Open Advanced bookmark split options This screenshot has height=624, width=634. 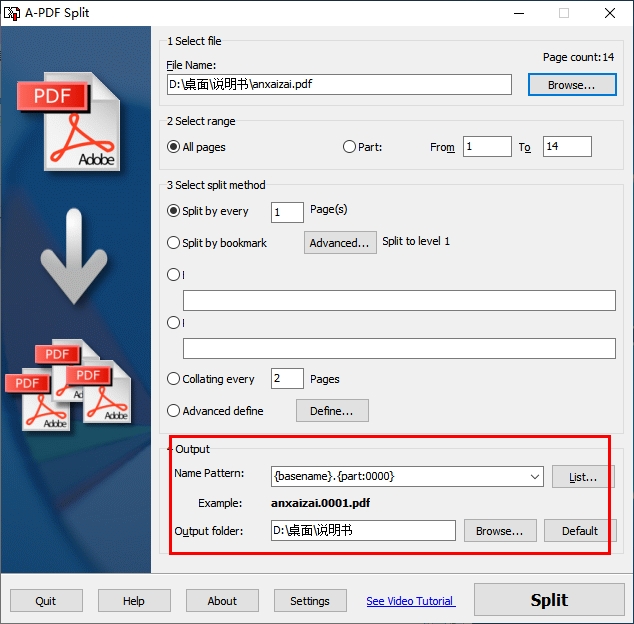pyautogui.click(x=340, y=243)
